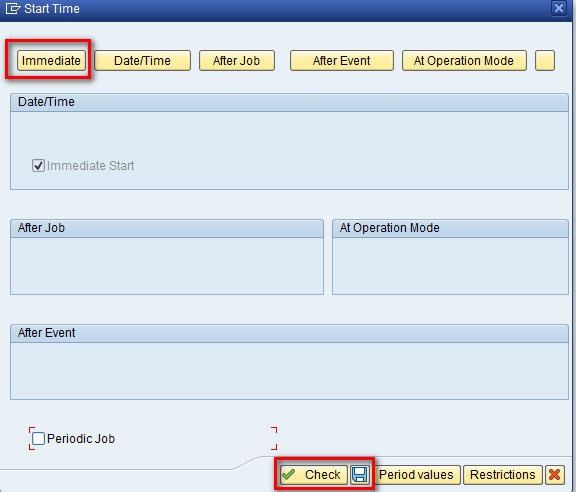Click the Start Time dialog title icon

click(x=13, y=8)
